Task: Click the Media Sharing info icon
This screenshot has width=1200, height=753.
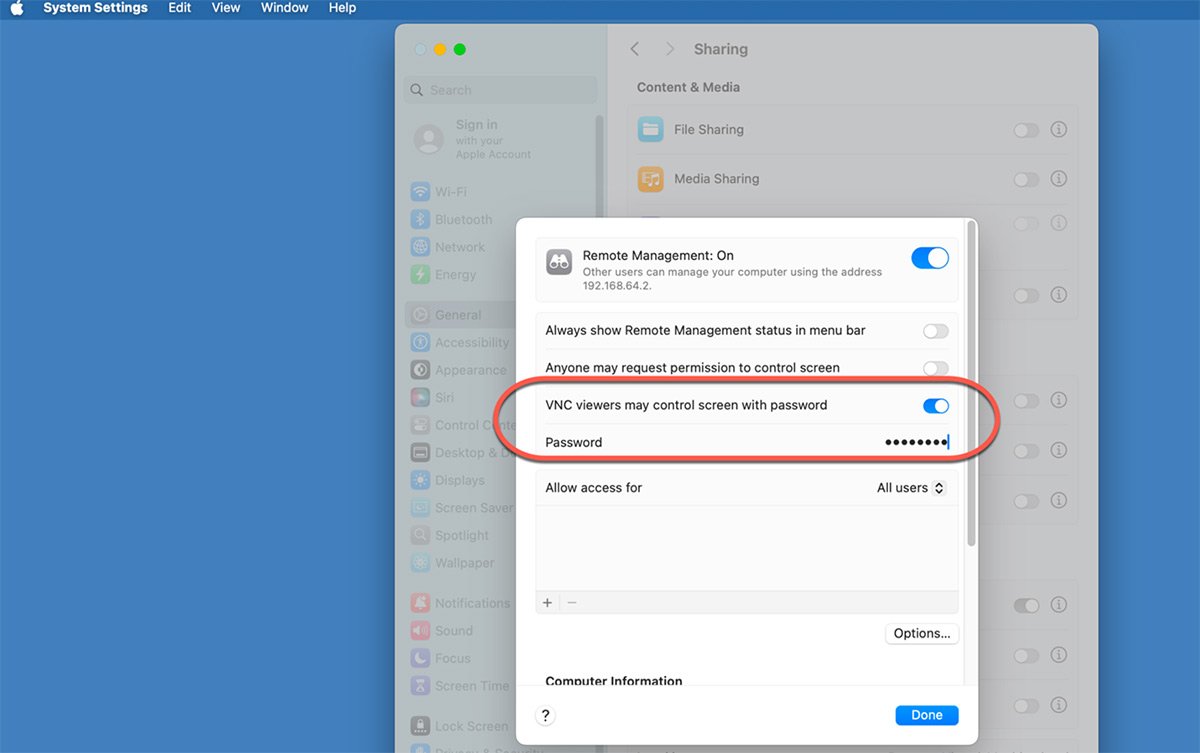Action: click(1059, 179)
